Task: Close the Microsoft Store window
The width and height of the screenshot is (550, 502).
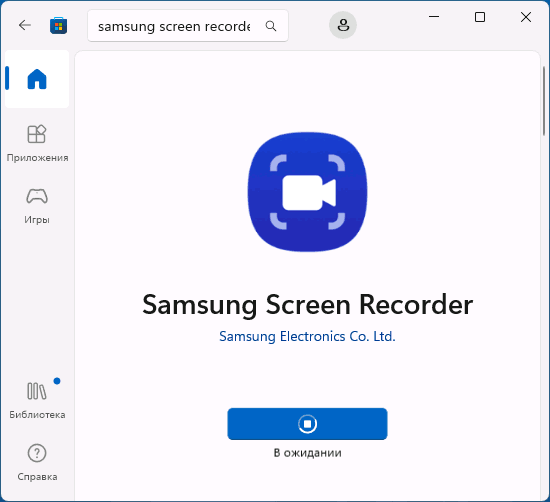Action: click(x=526, y=17)
